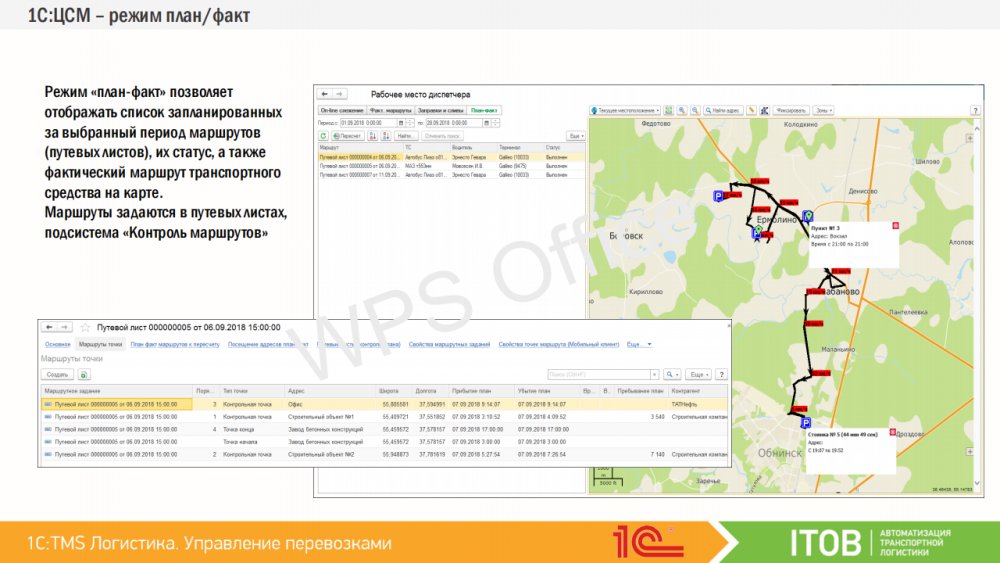Click the map help question mark icon
Viewport: 1000px width, 563px height.
974,110
